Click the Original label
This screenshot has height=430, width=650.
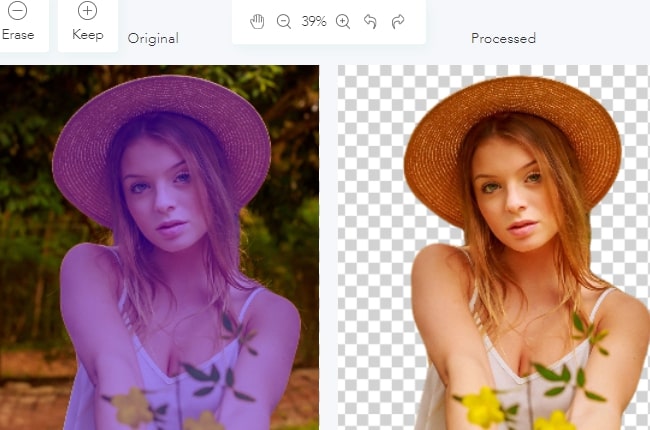click(x=153, y=39)
